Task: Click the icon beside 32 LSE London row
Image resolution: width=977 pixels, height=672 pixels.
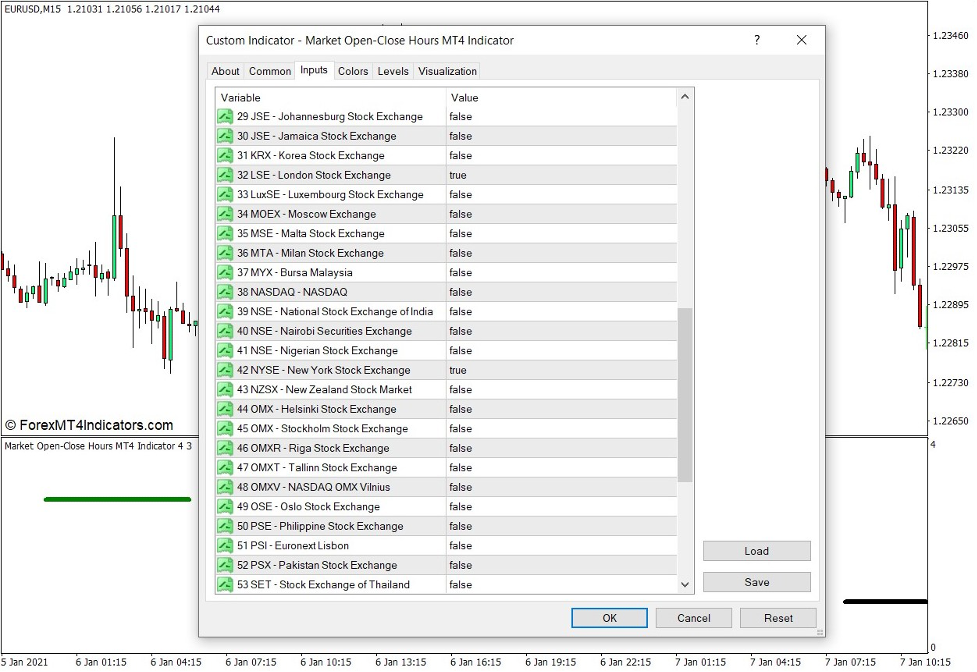Action: pyautogui.click(x=225, y=175)
